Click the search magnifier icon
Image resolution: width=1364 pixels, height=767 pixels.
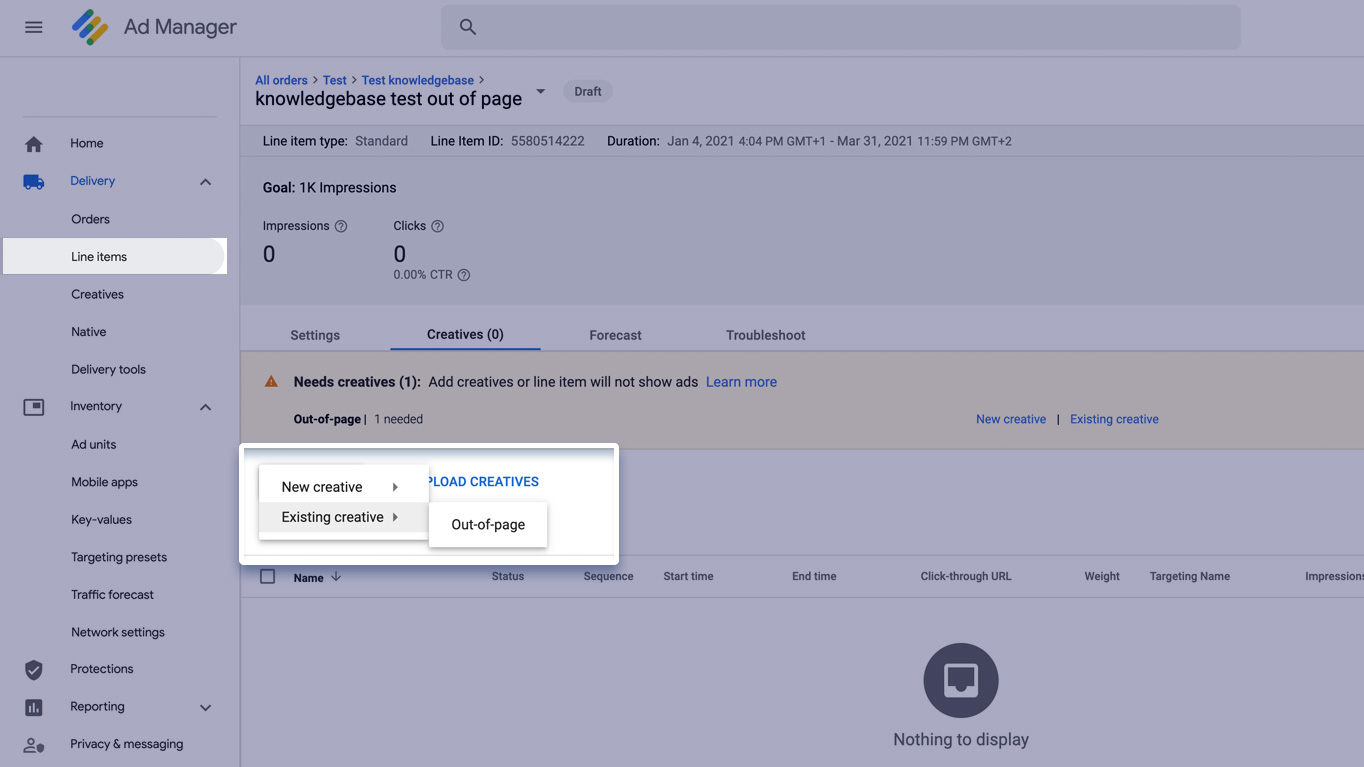click(468, 27)
